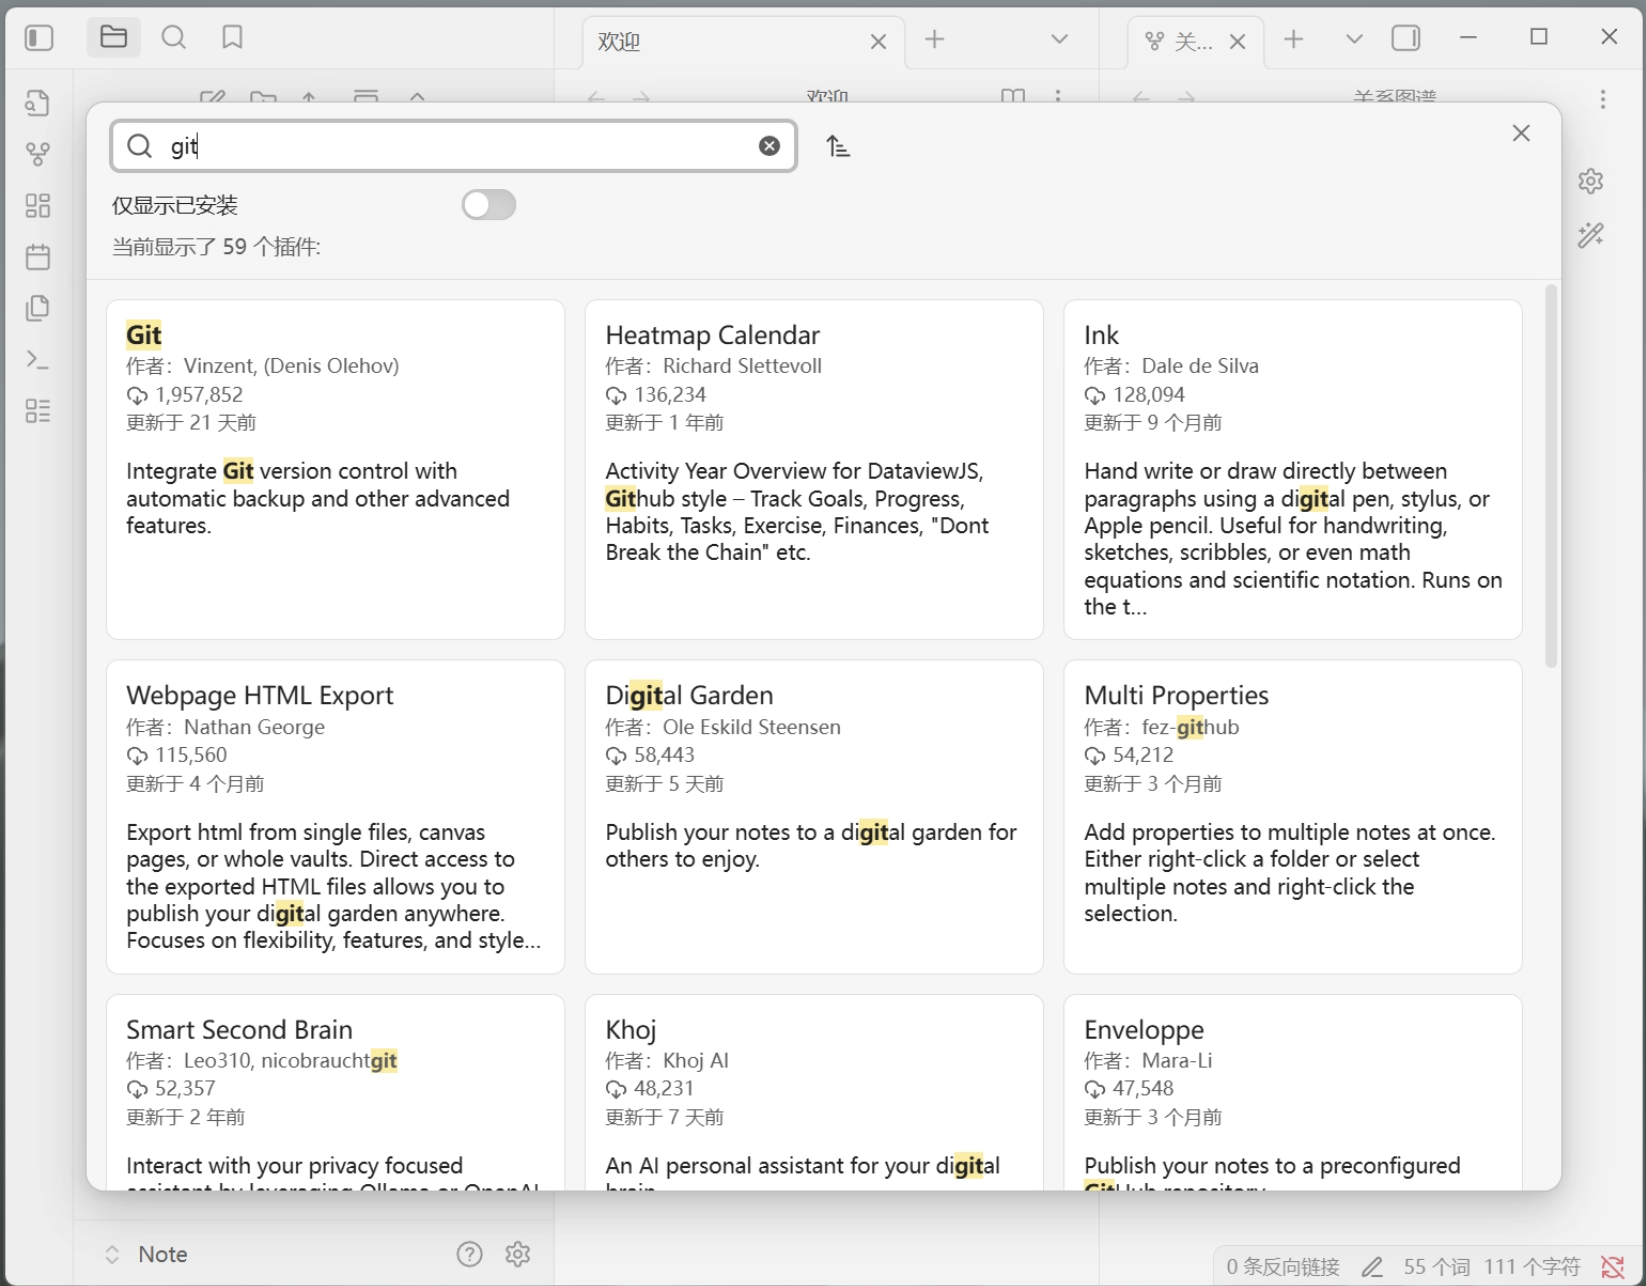The width and height of the screenshot is (1646, 1286).
Task: Open vault settings gear icon
Action: 517,1254
